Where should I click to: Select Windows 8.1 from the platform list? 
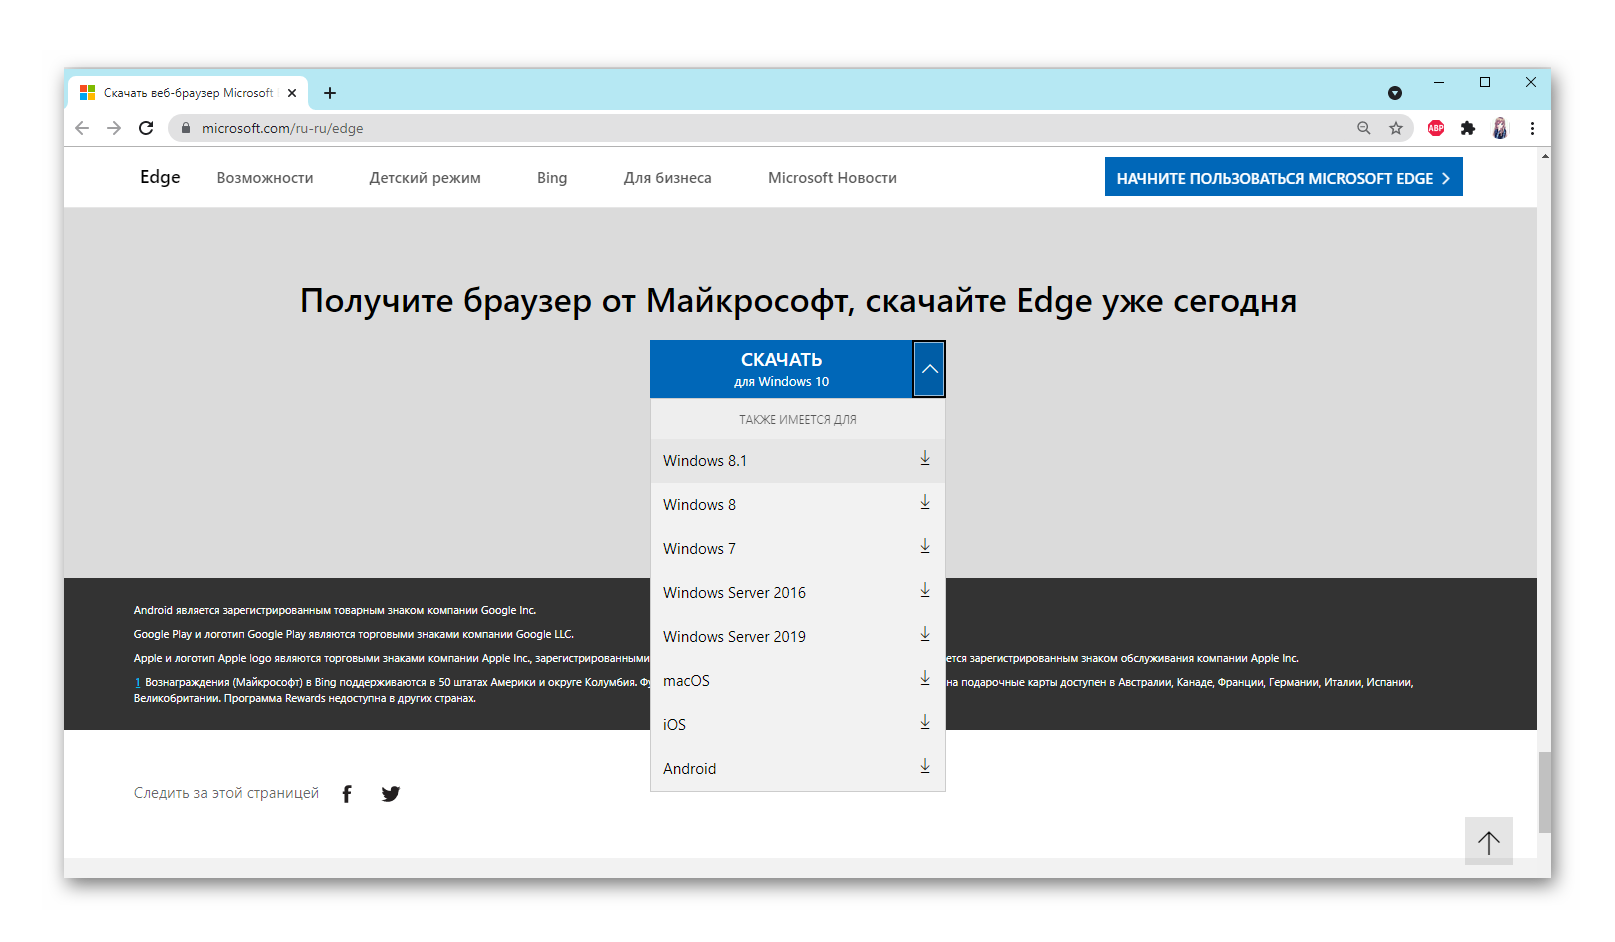pos(798,461)
